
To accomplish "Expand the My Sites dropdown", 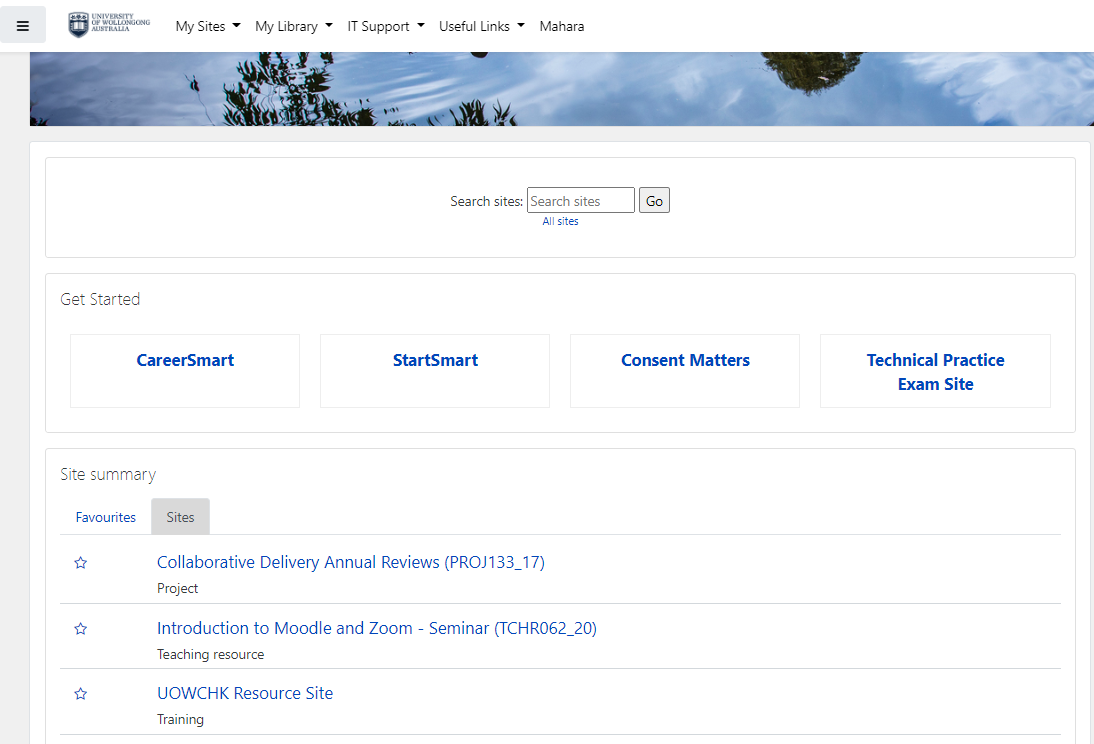I will [x=208, y=27].
